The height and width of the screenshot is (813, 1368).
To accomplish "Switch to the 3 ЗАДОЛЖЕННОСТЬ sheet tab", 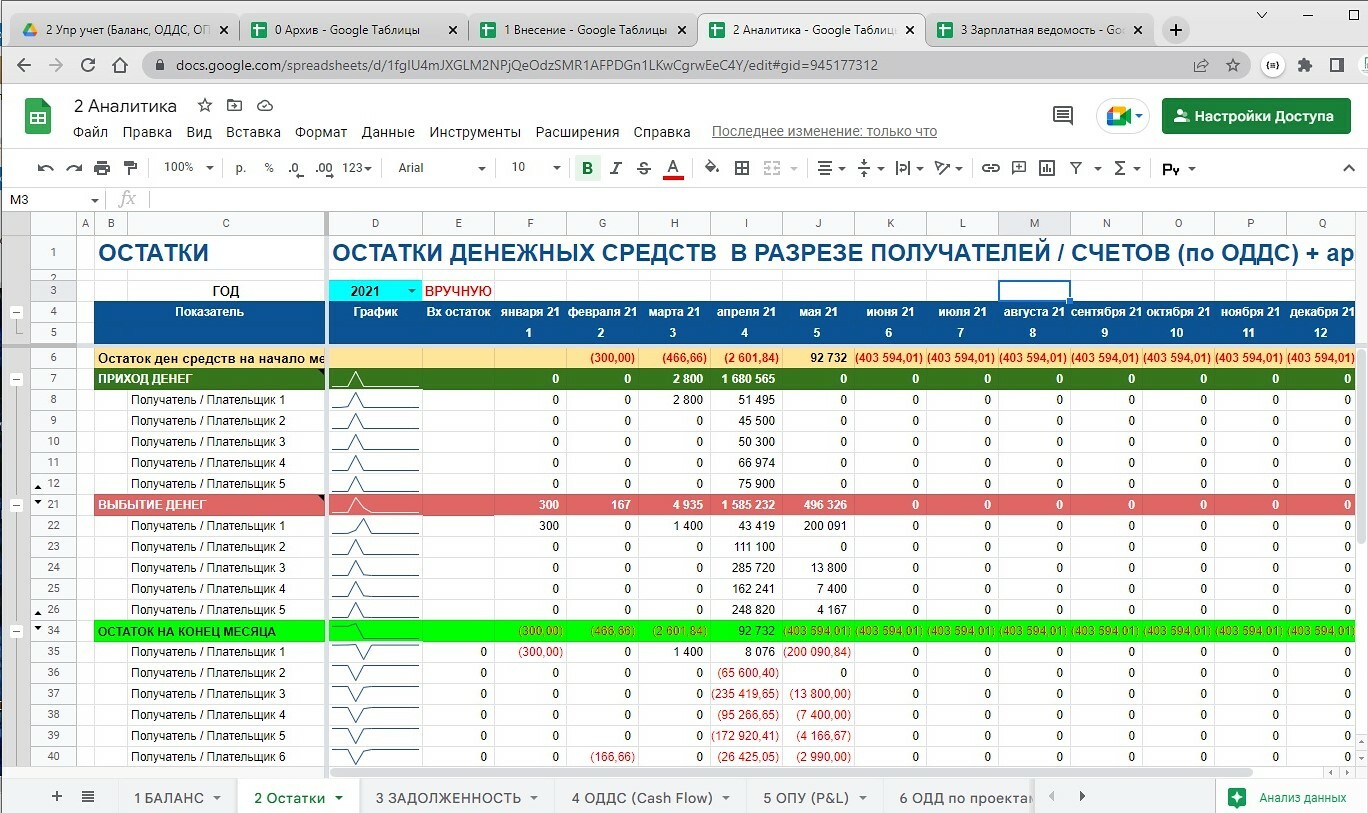I will click(457, 797).
